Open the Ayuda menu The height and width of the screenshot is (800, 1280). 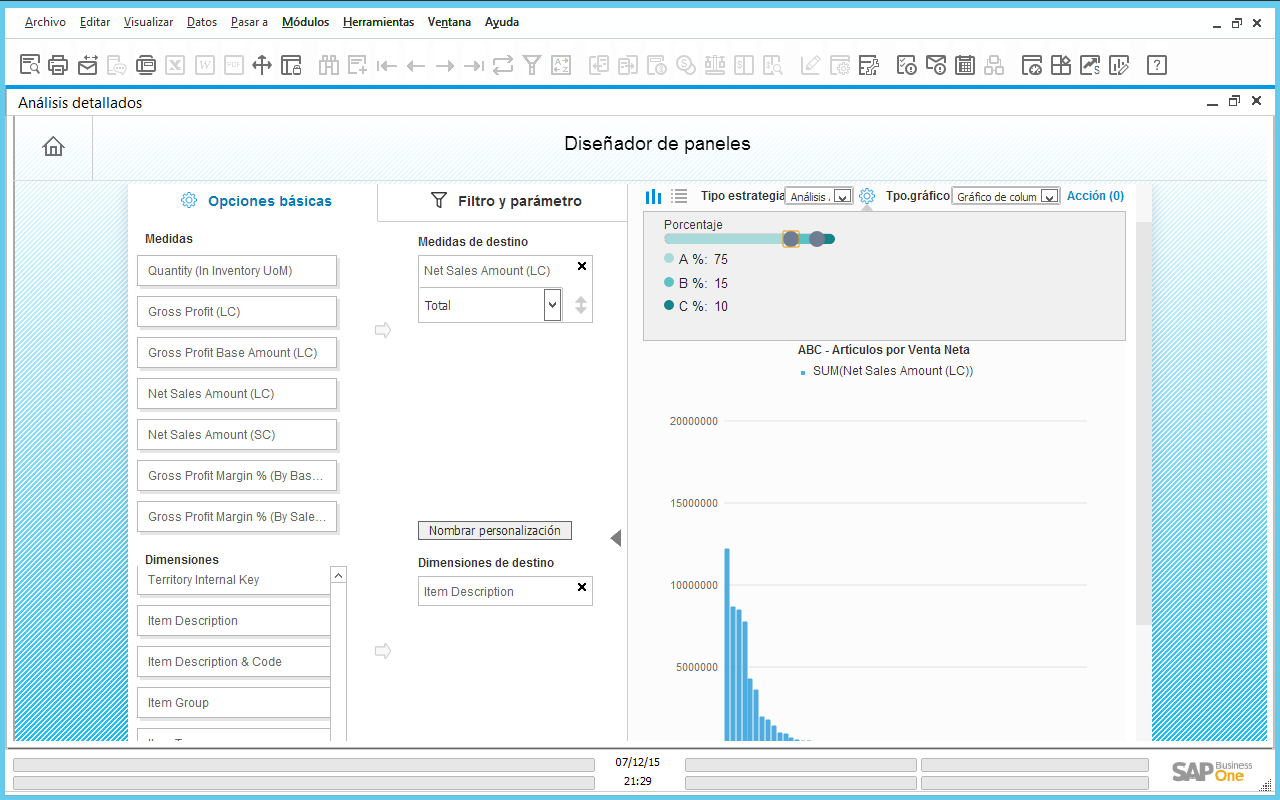(502, 22)
